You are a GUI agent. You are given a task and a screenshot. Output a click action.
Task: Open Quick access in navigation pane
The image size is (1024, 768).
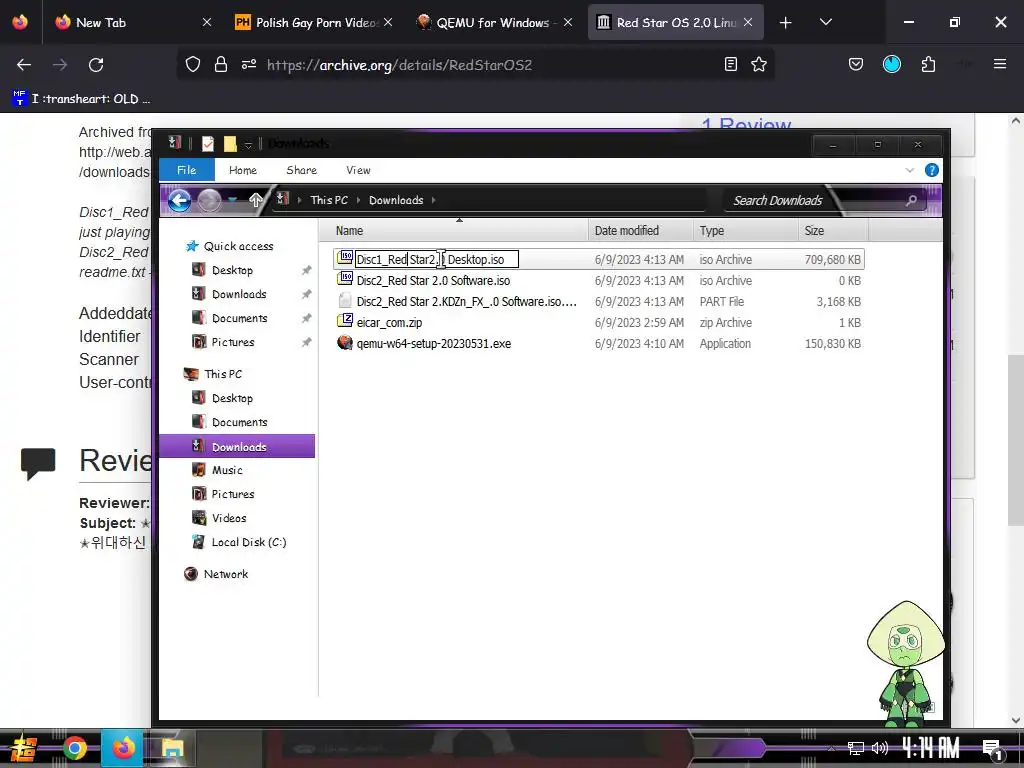pyautogui.click(x=238, y=246)
